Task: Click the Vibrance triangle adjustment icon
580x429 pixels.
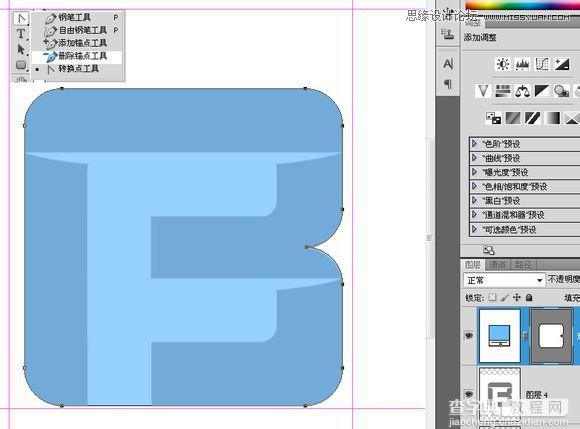Action: 483,91
